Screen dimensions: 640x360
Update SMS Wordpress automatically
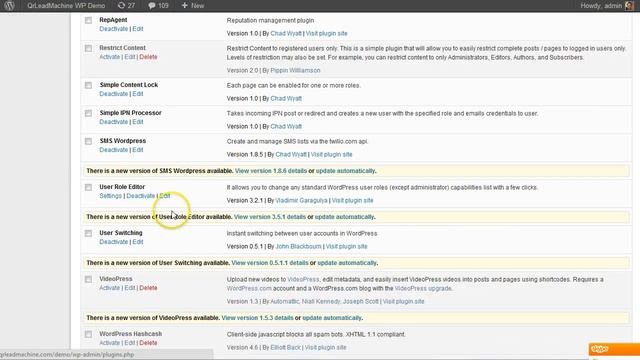click(x=345, y=171)
